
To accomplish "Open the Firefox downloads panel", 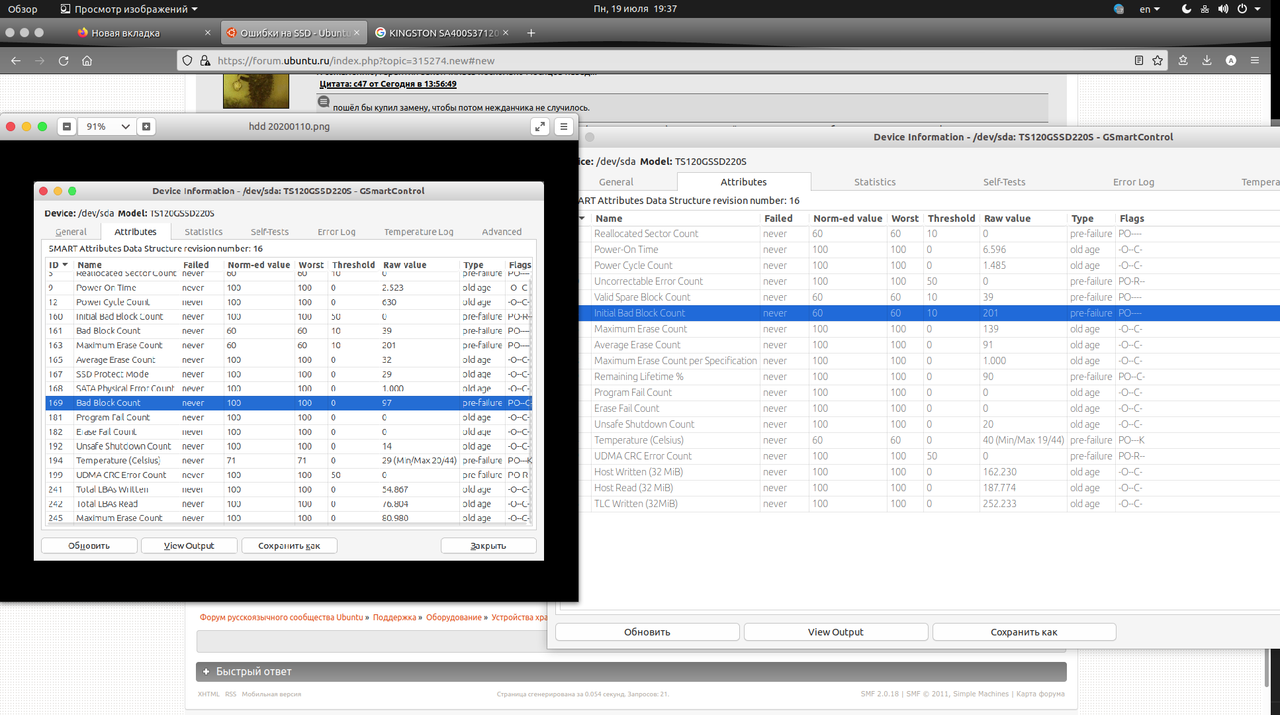I will point(1207,61).
